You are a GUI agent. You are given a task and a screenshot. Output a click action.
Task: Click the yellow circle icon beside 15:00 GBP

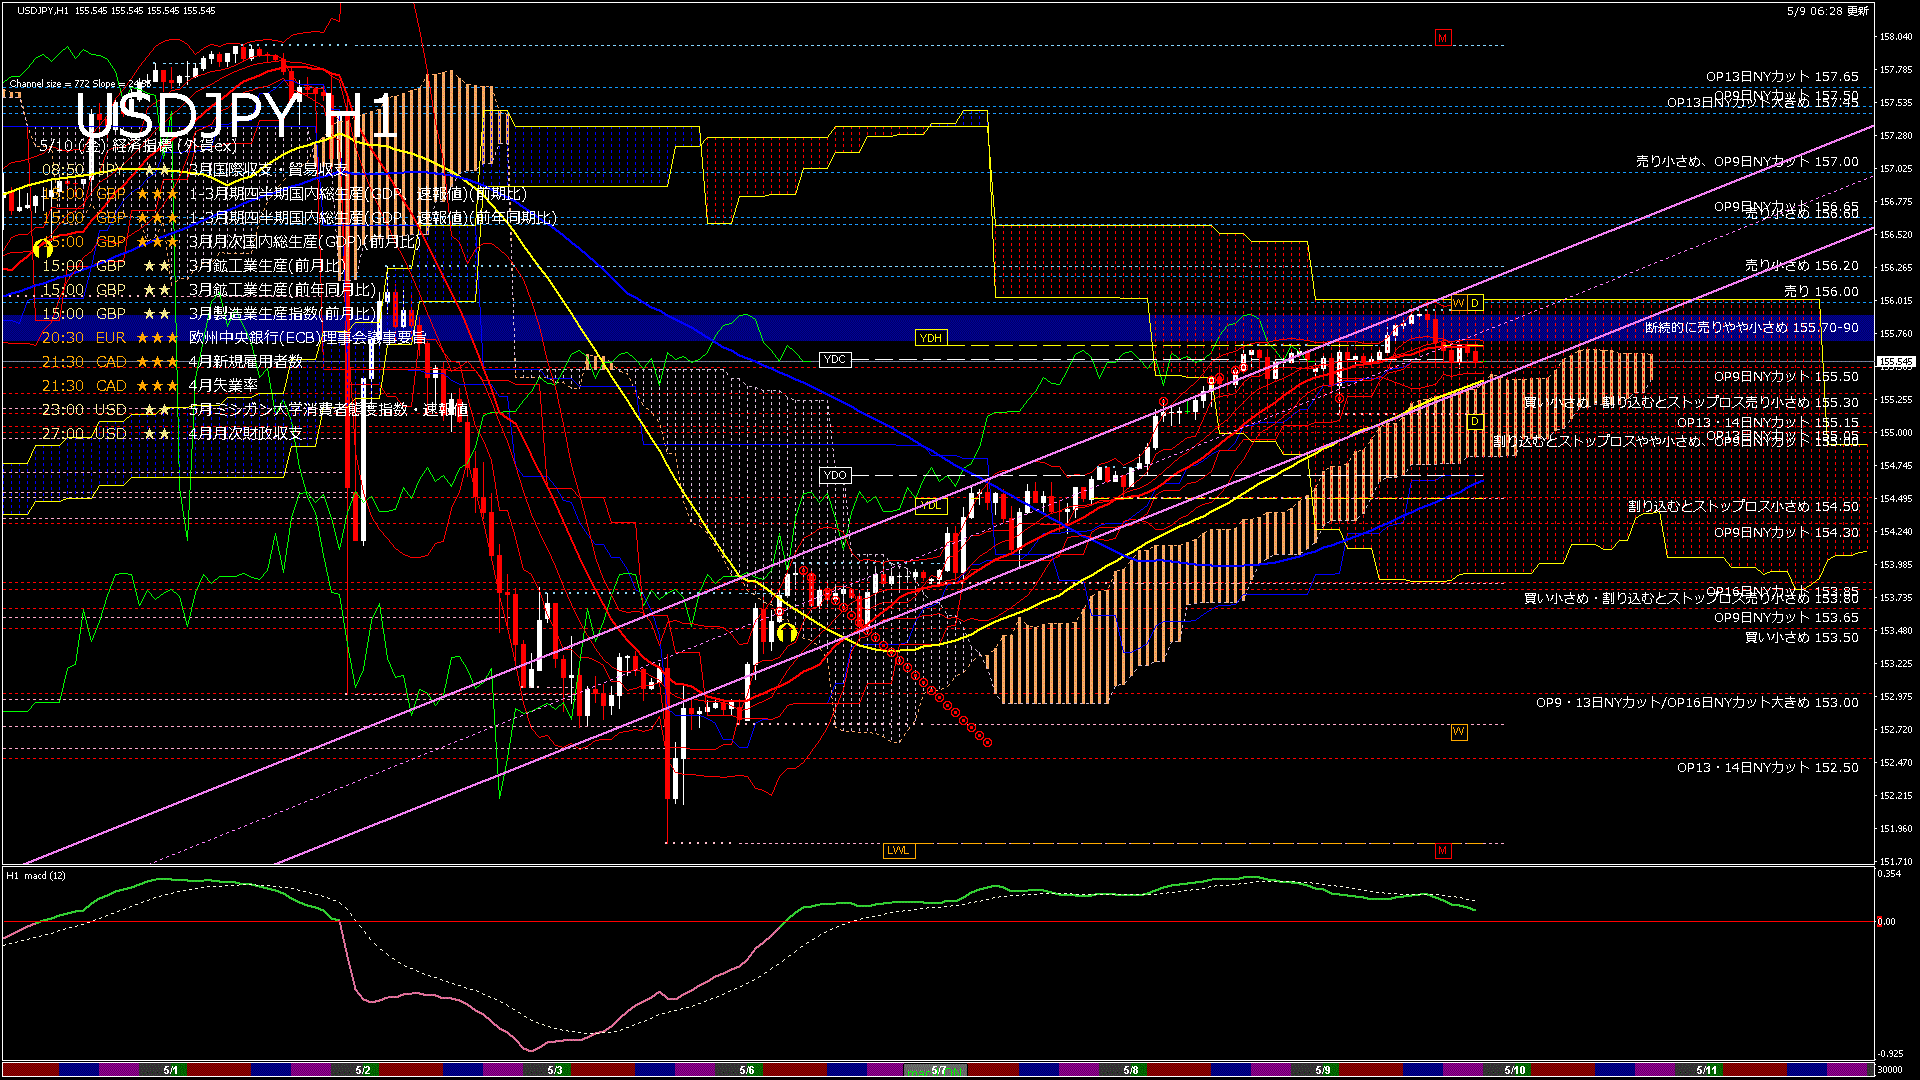click(43, 246)
